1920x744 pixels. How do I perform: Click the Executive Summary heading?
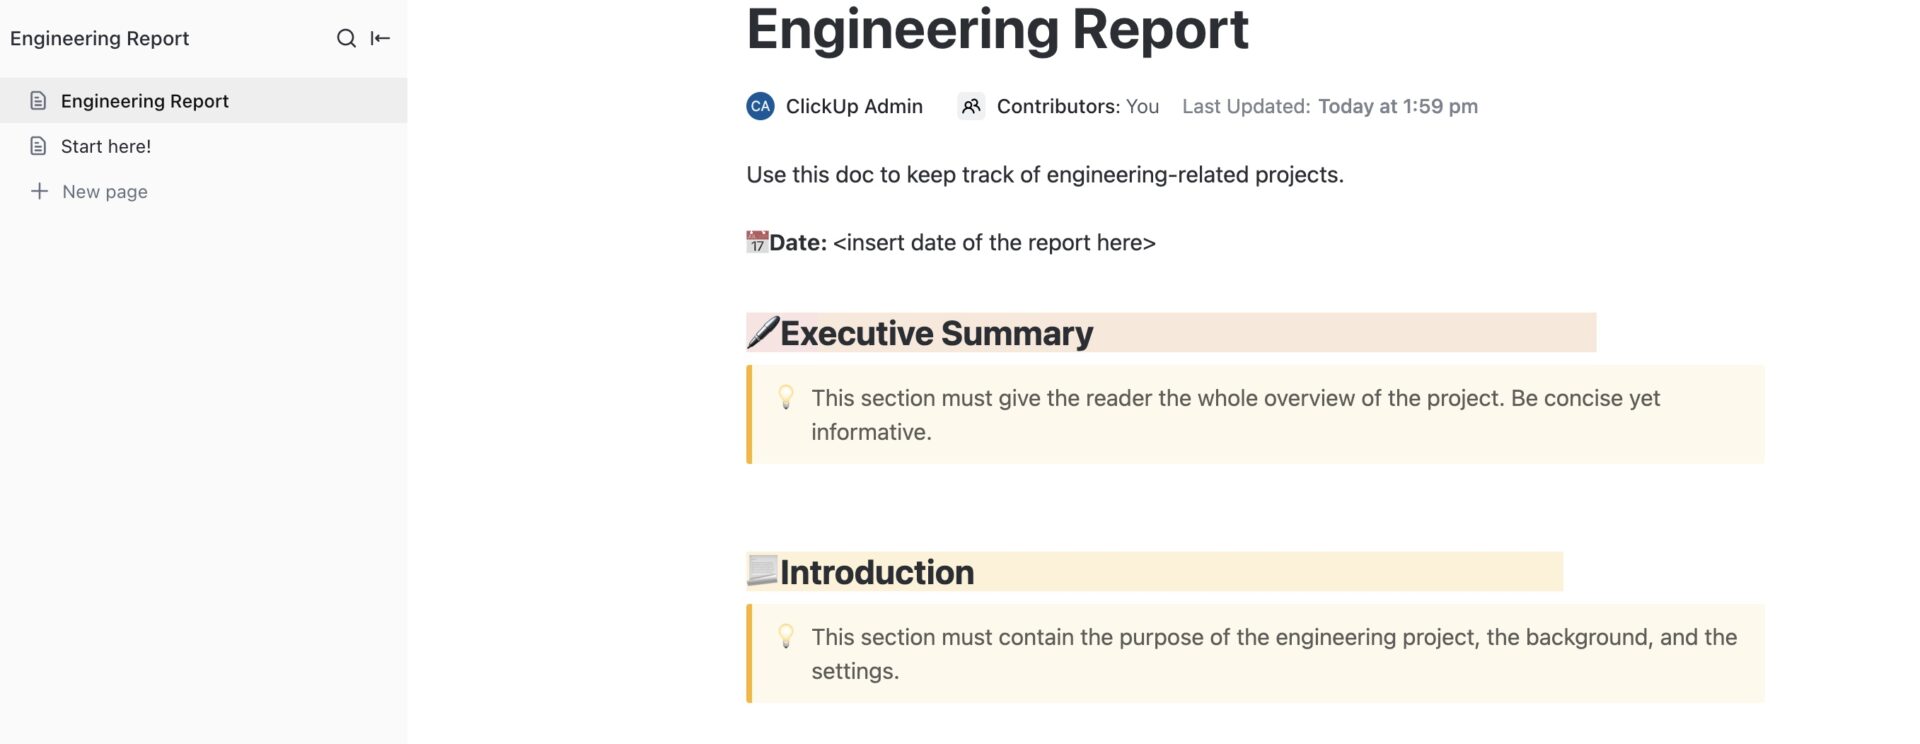click(x=936, y=333)
